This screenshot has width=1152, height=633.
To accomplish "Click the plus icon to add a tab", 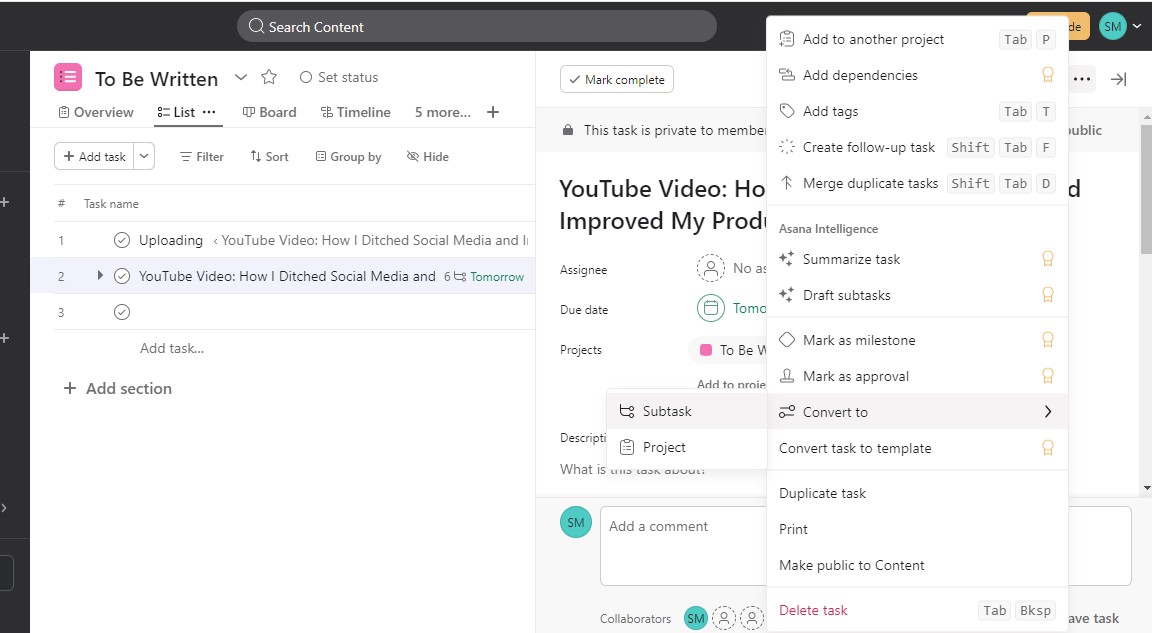I will tap(493, 112).
